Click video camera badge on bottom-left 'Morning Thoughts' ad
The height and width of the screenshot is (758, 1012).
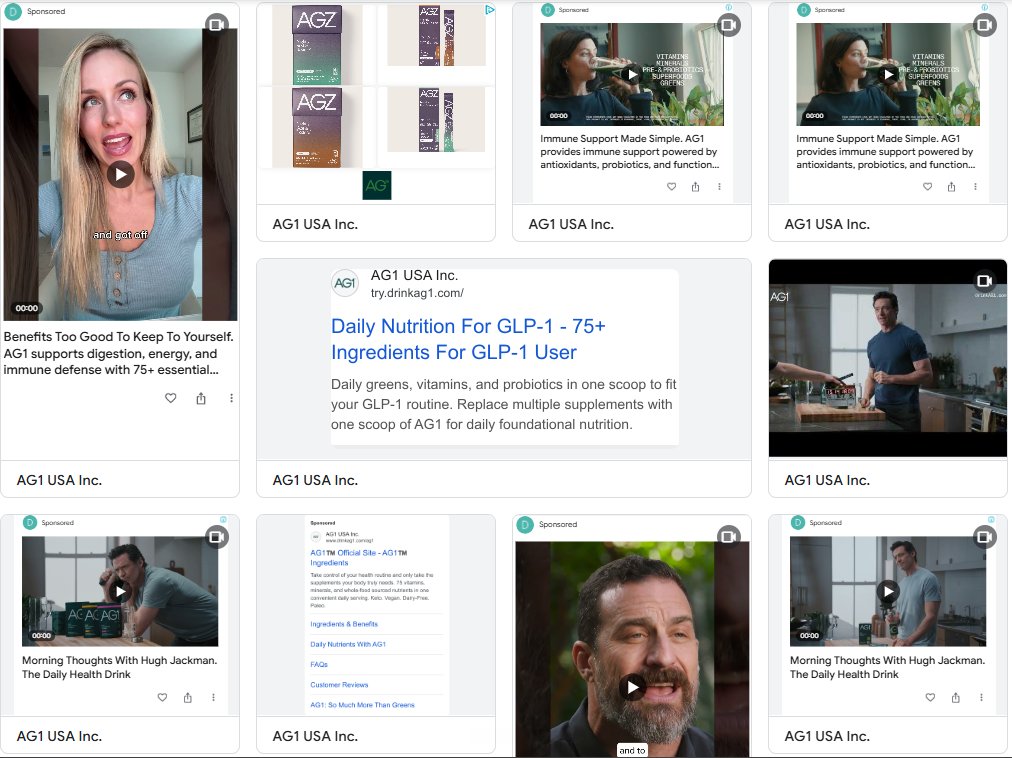pos(217,537)
